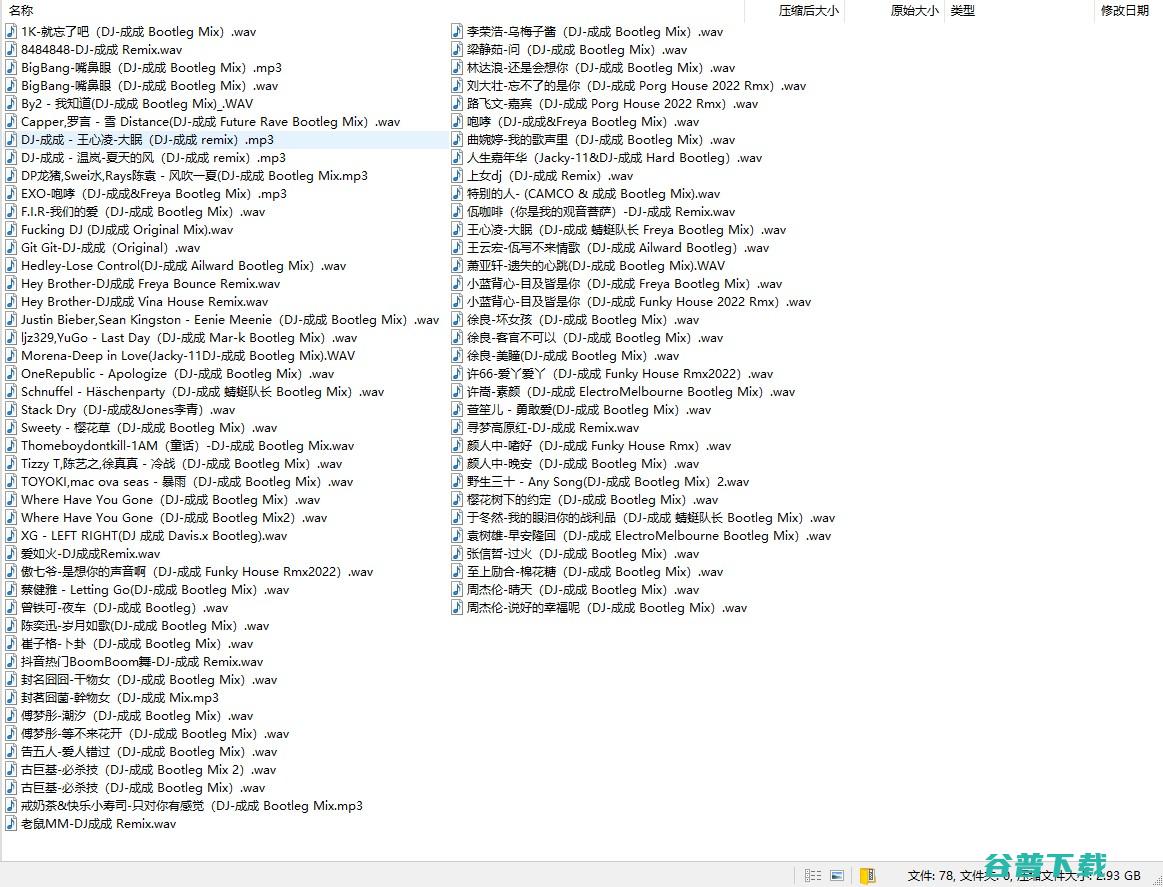Click the icon beside Hedley-Lose Control

pos(11,266)
